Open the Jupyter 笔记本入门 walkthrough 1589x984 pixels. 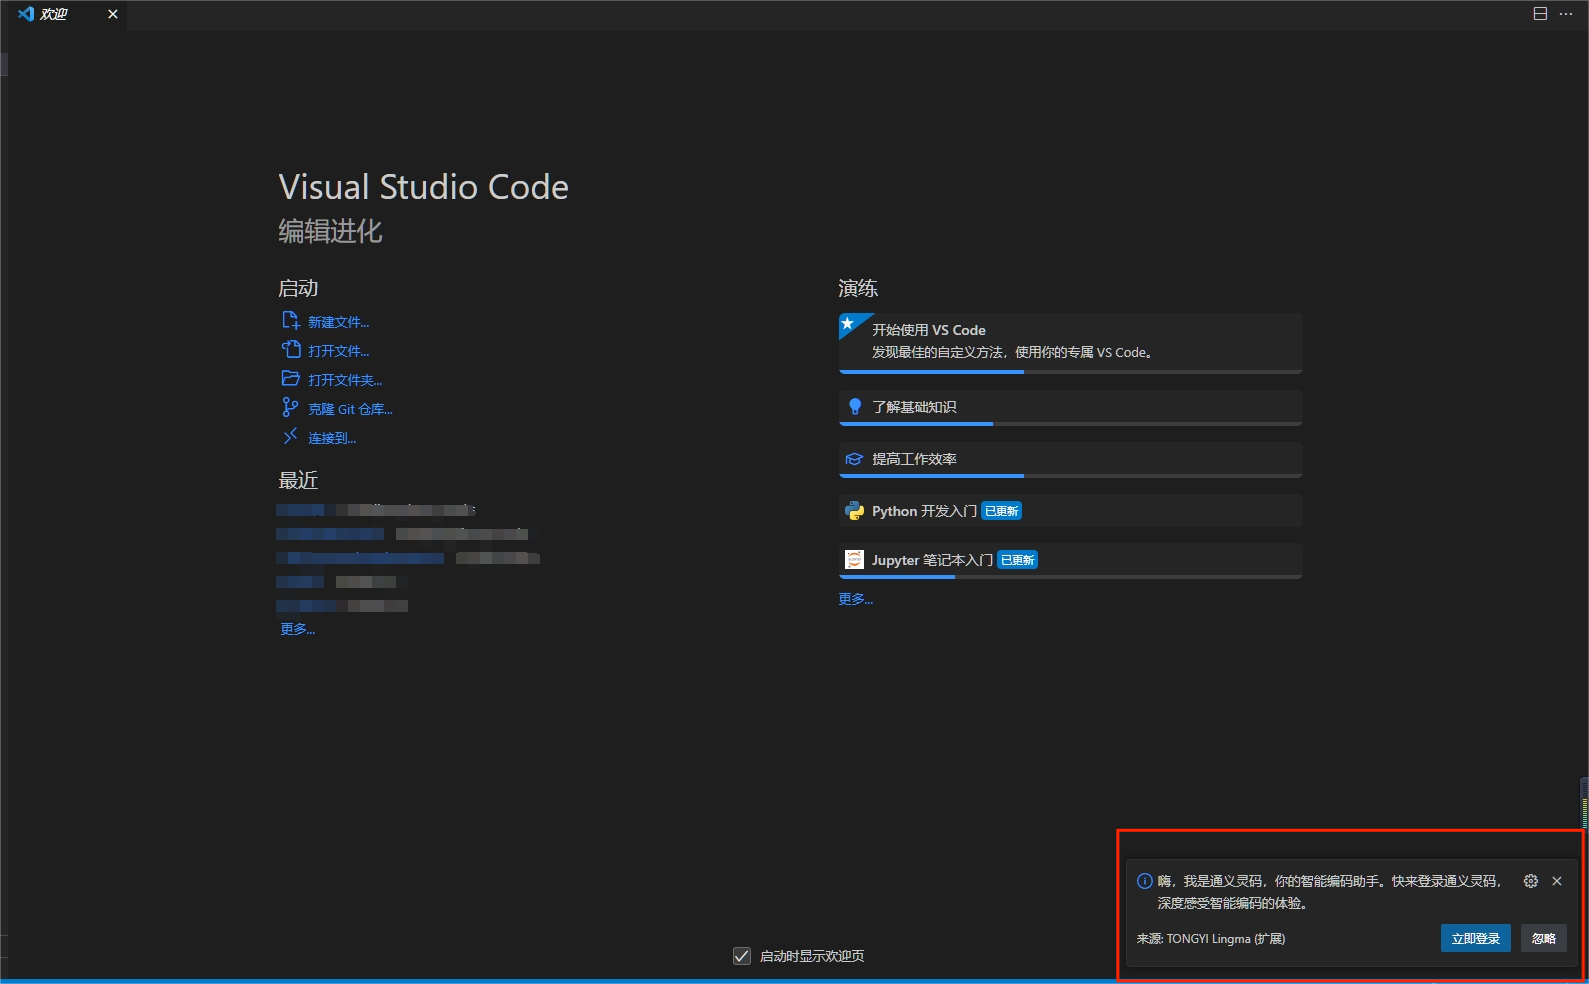(1070, 561)
